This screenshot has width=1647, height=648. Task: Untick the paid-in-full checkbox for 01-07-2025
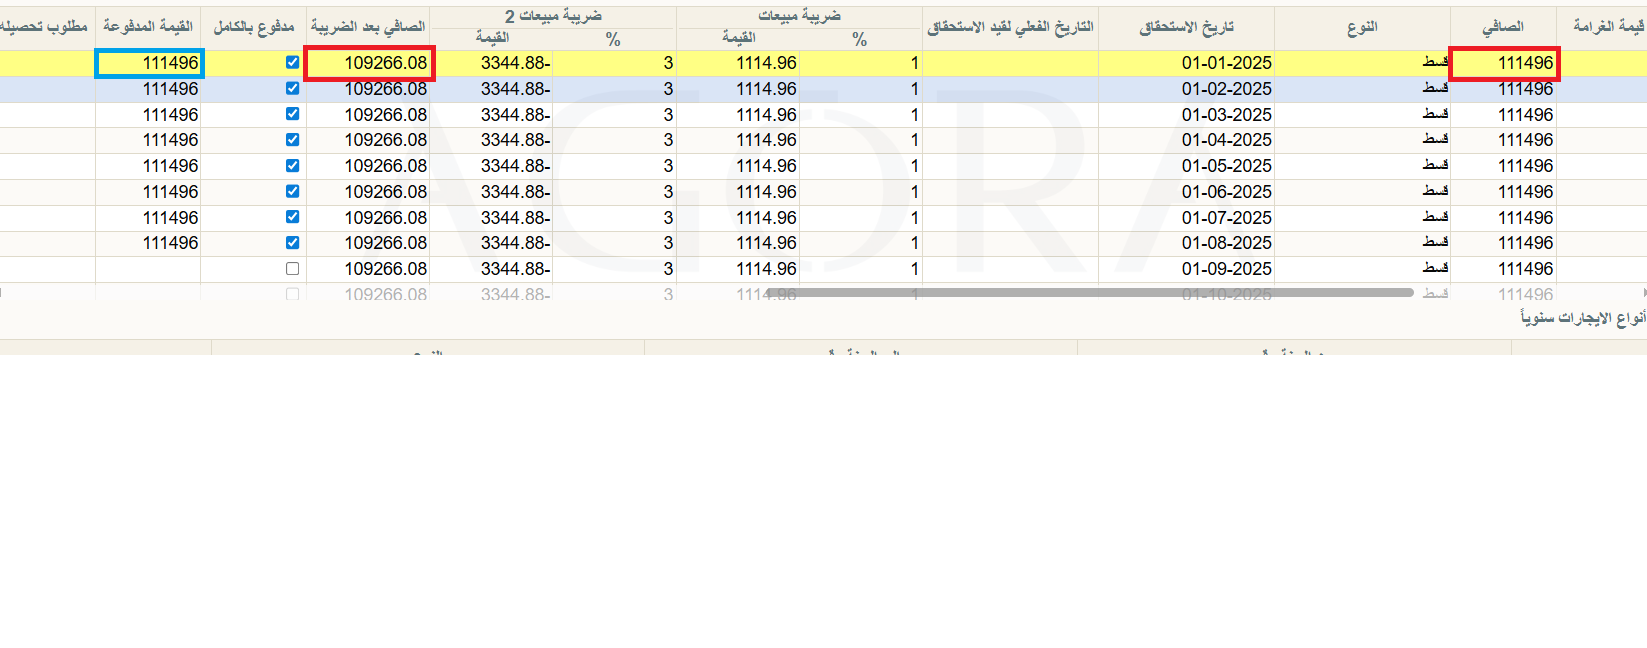tap(292, 217)
